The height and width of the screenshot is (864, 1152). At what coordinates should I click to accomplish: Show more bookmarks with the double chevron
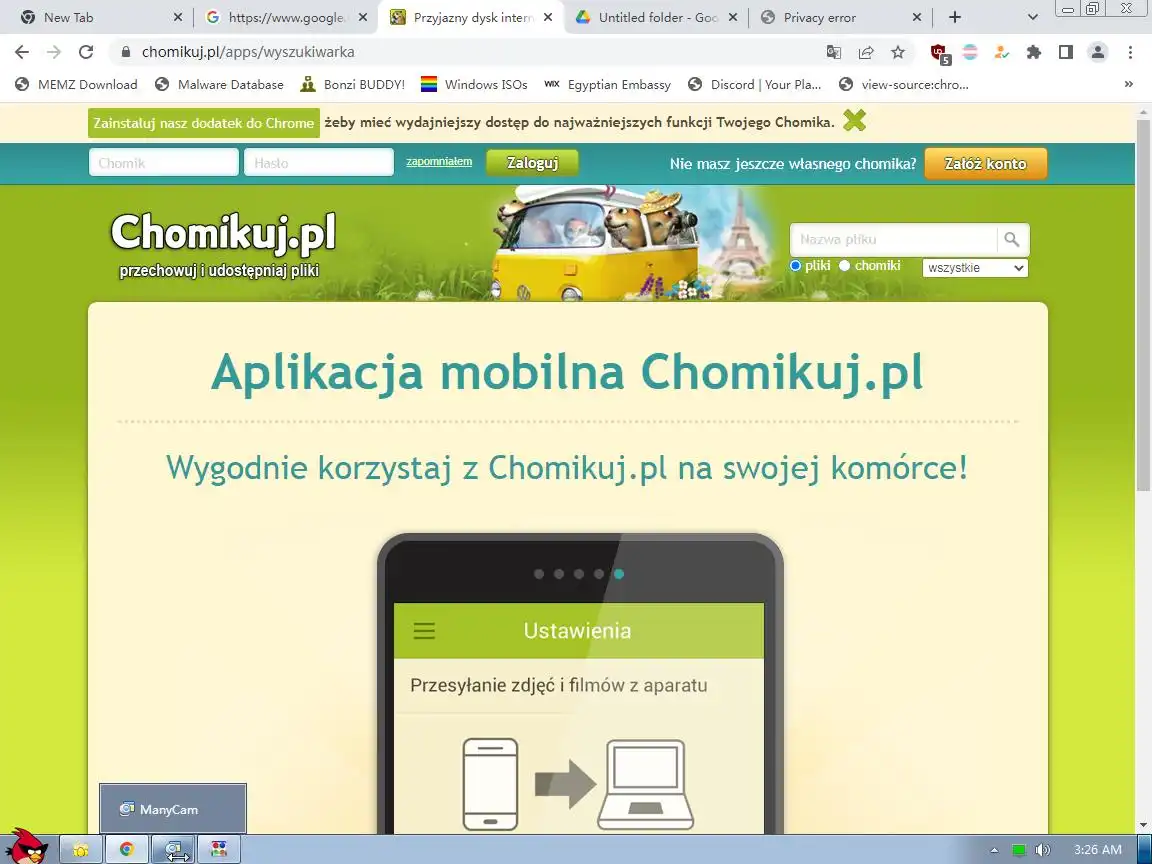tap(1128, 84)
